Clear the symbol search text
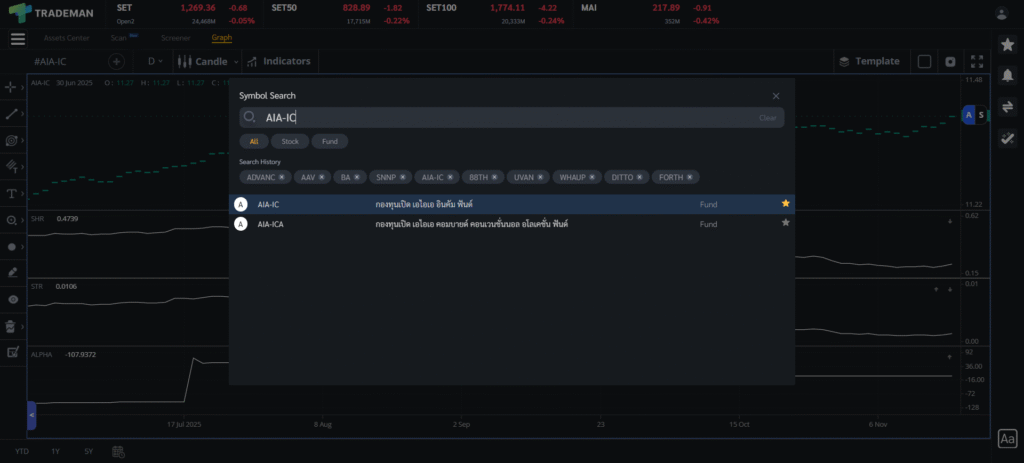The height and width of the screenshot is (463, 1024). [767, 118]
